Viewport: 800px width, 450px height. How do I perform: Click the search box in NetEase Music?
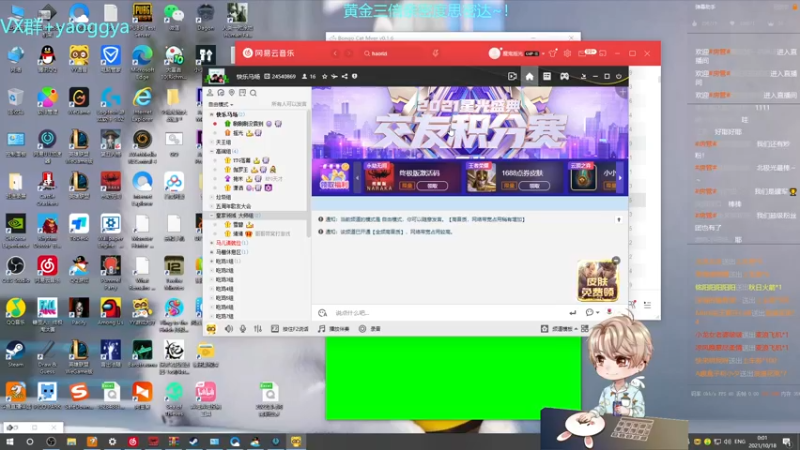tap(393, 54)
